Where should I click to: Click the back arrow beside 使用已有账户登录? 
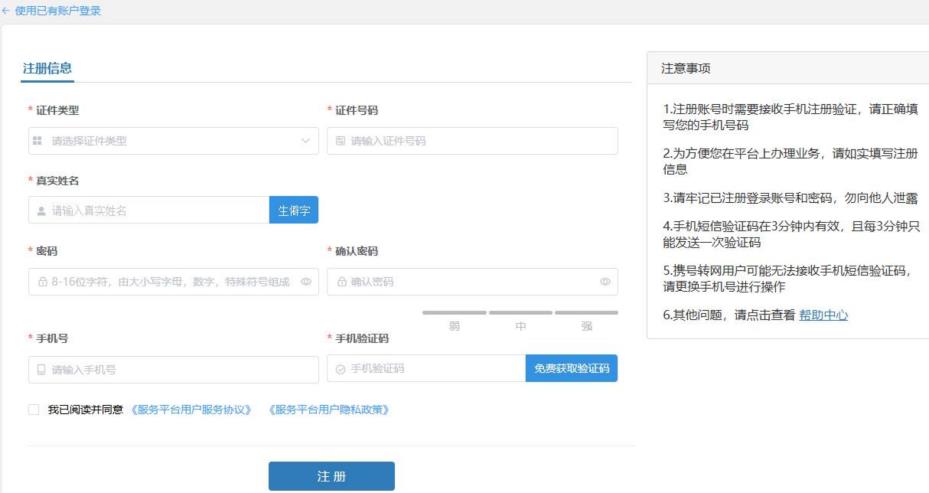6,11
